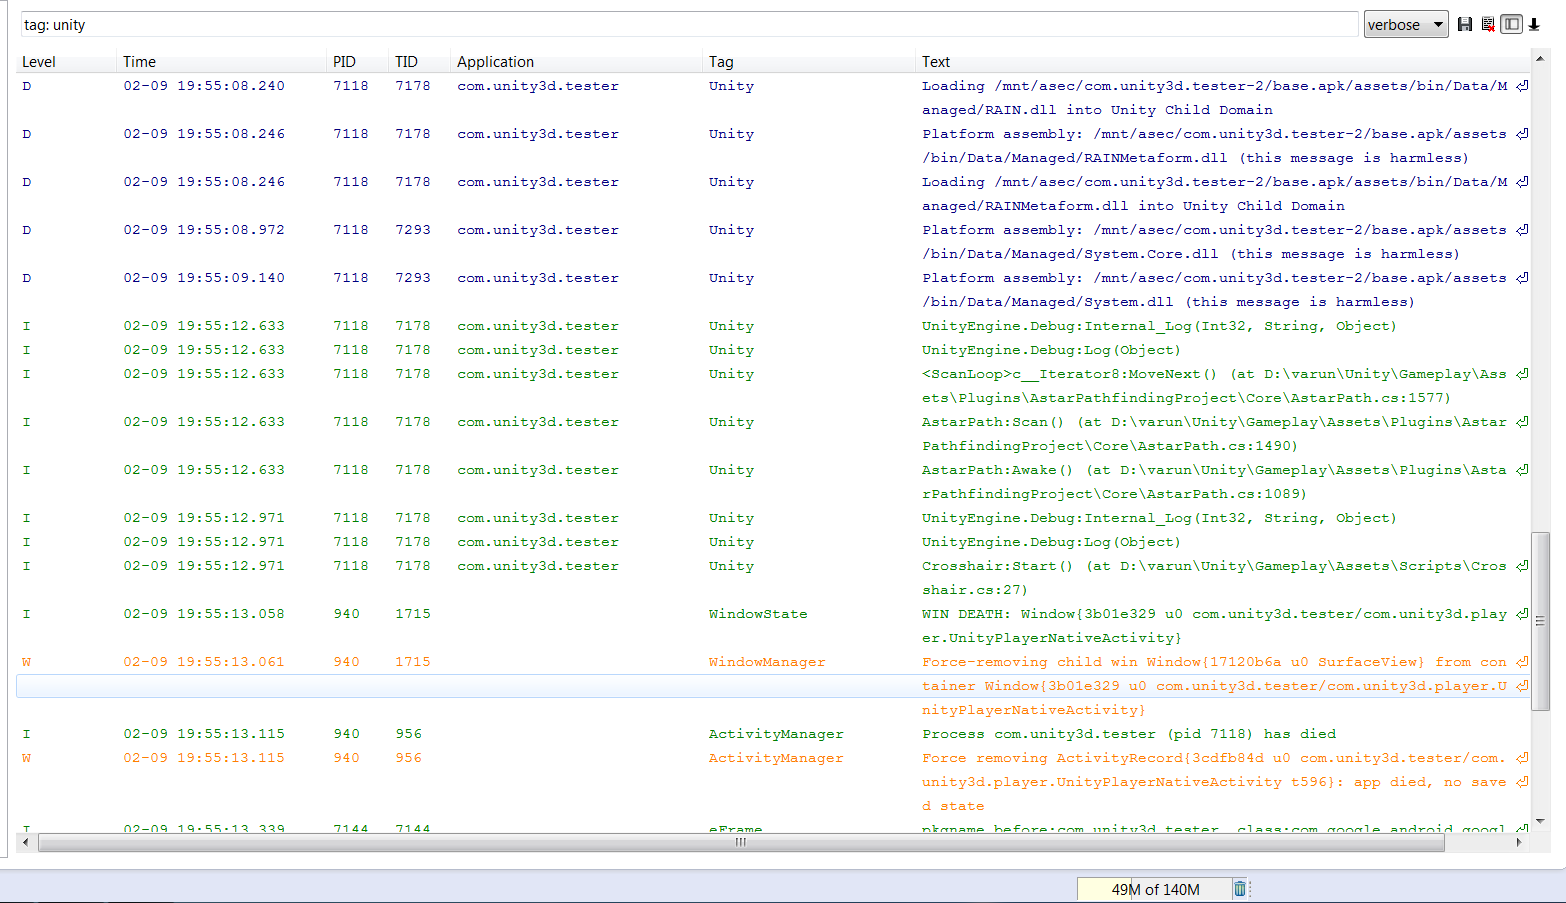Click the garbage collector trash icon
This screenshot has height=903, width=1566.
(1240, 889)
